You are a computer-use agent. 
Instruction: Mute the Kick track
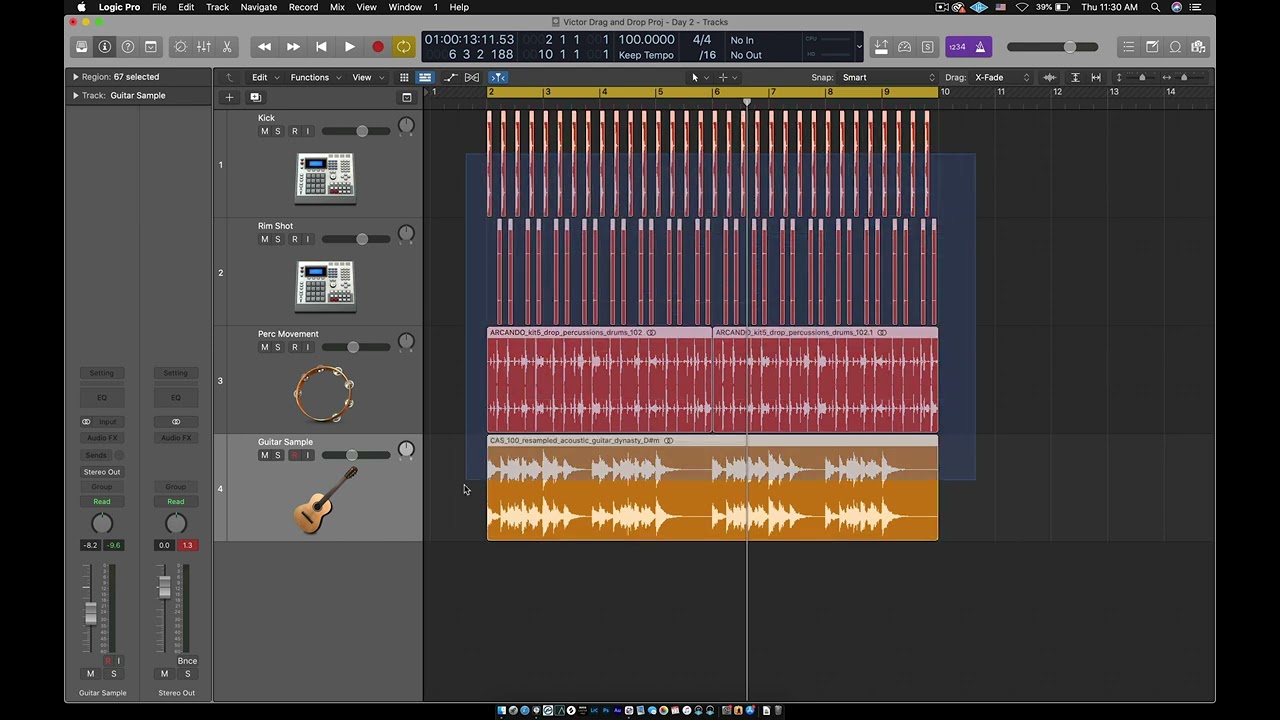[265, 131]
